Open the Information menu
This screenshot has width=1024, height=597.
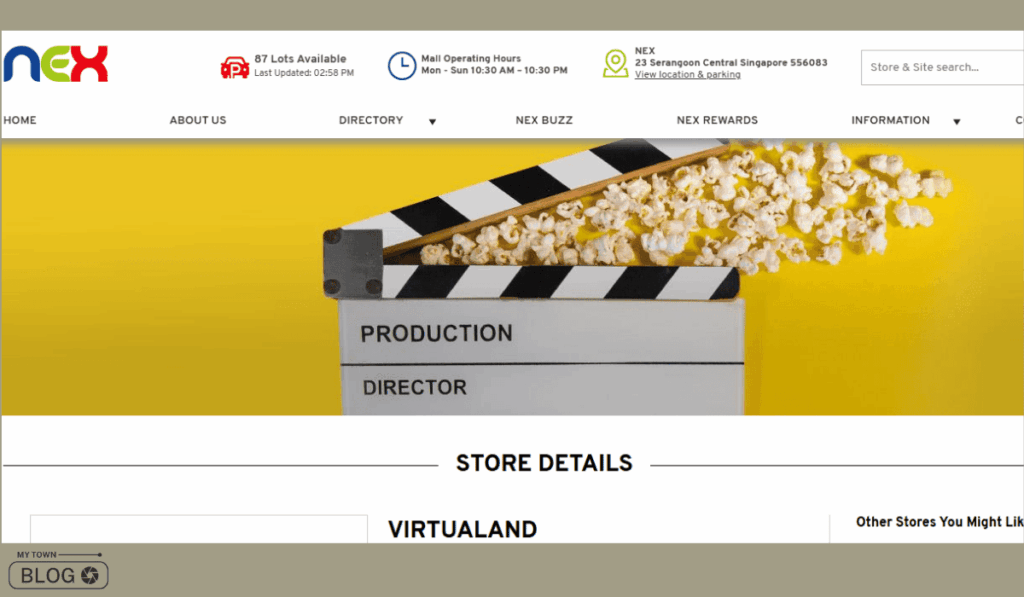pos(890,120)
